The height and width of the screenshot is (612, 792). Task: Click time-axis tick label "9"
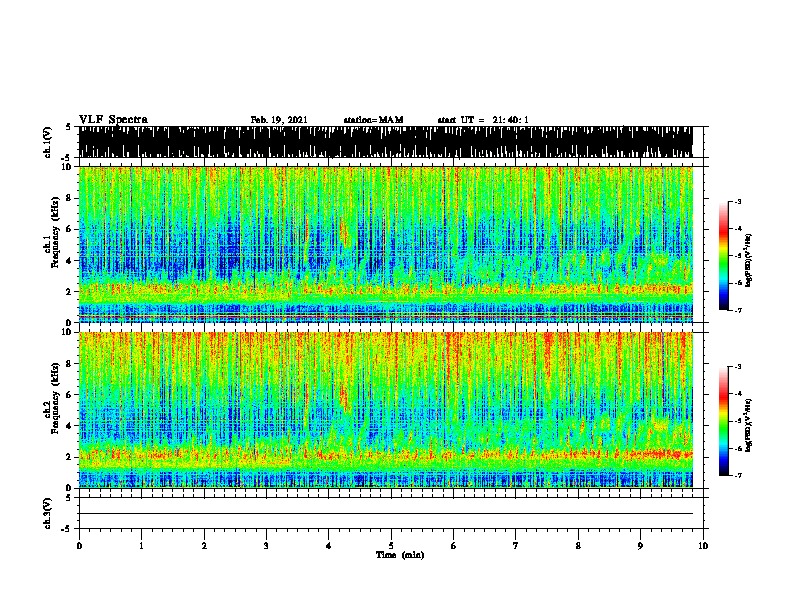tap(640, 546)
